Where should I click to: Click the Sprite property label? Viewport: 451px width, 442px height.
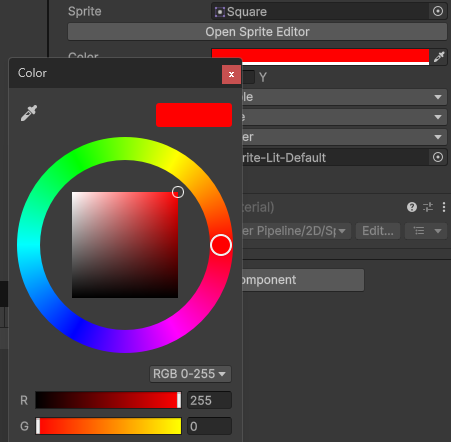(x=85, y=11)
